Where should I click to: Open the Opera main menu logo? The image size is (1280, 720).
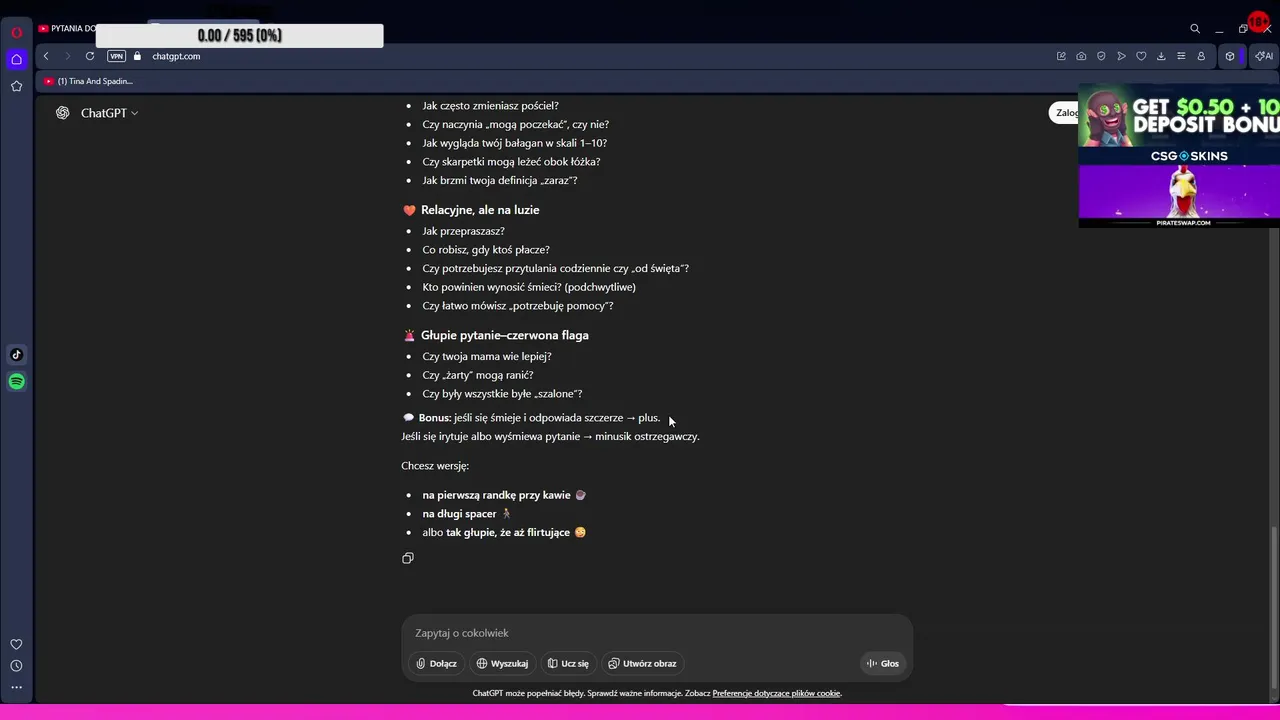tap(16, 33)
